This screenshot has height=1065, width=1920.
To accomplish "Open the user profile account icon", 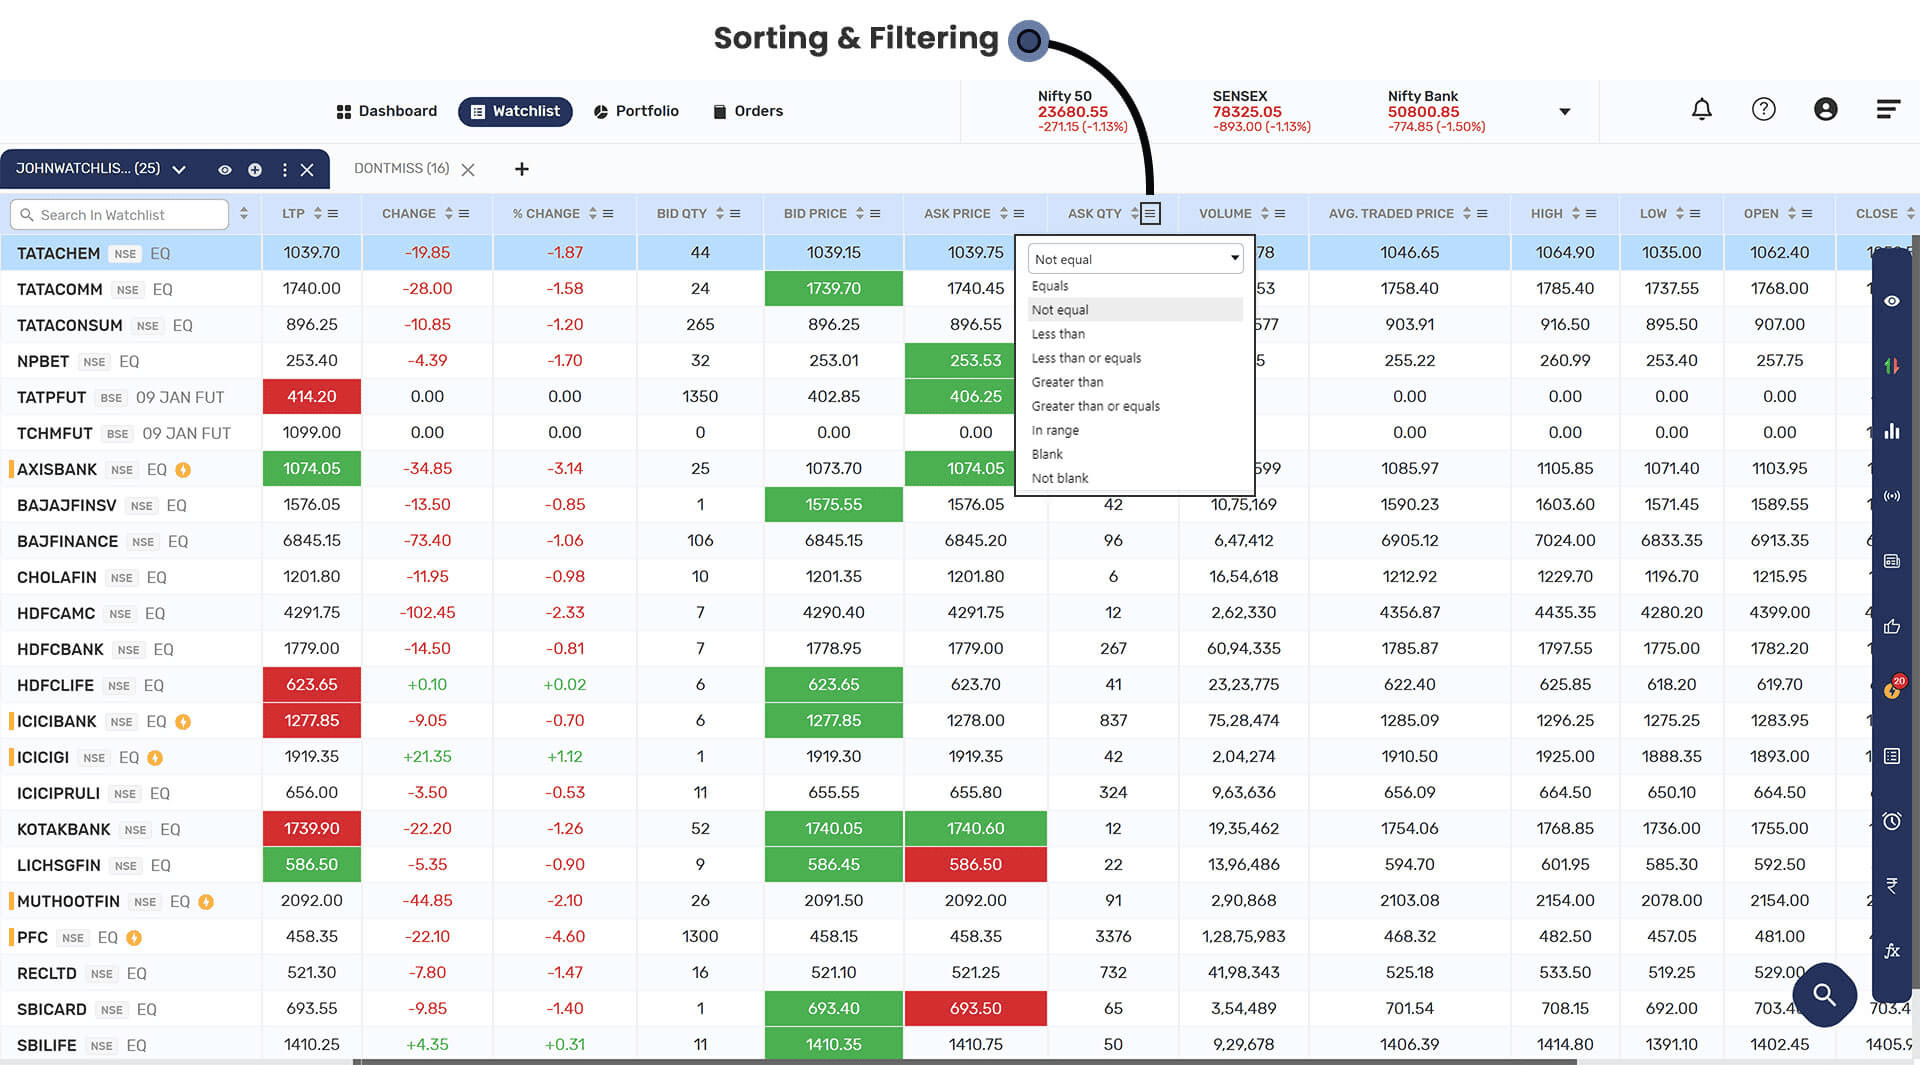I will click(x=1825, y=109).
